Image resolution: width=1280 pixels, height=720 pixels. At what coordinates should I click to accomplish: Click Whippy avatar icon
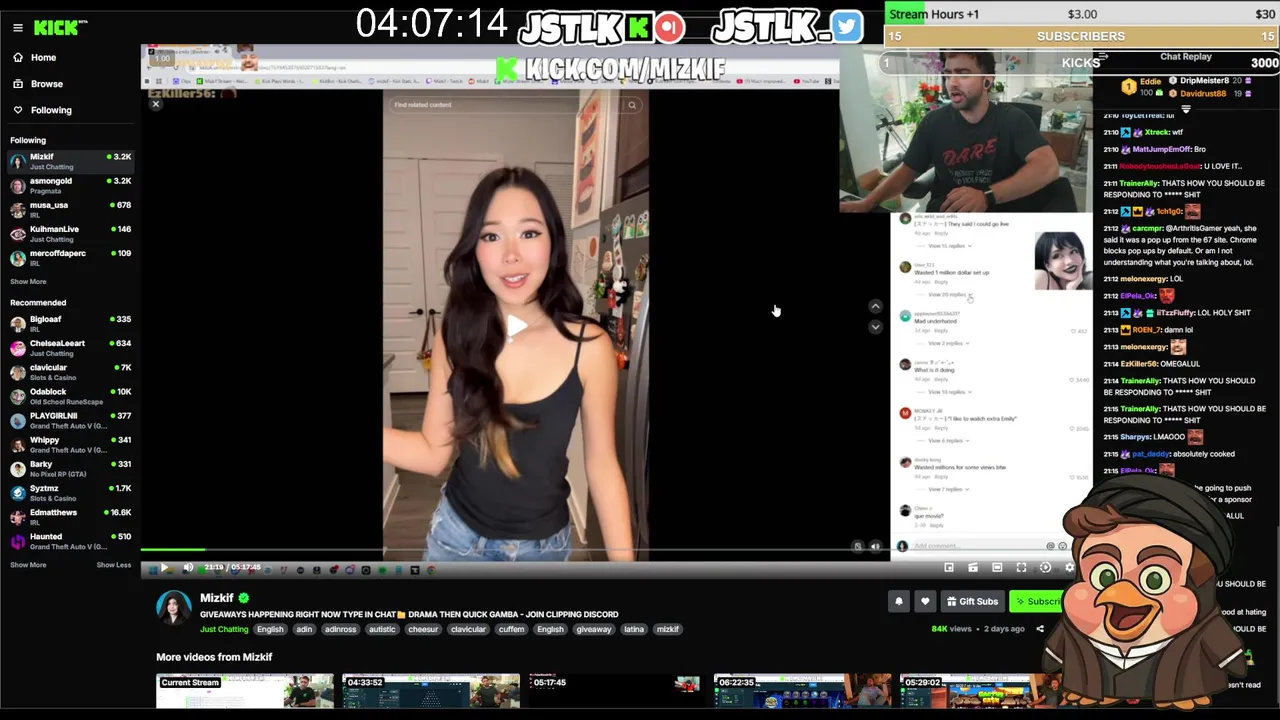tap(18, 444)
